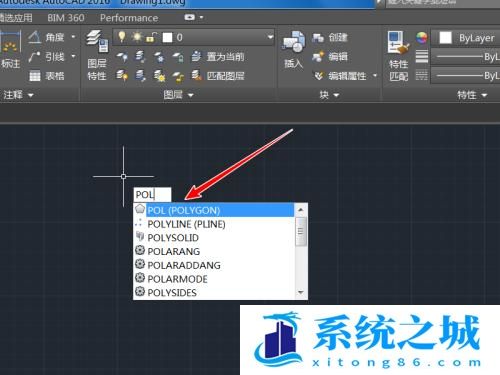500x375 pixels.
Task: Click the command input field showing POL
Action: (x=152, y=195)
